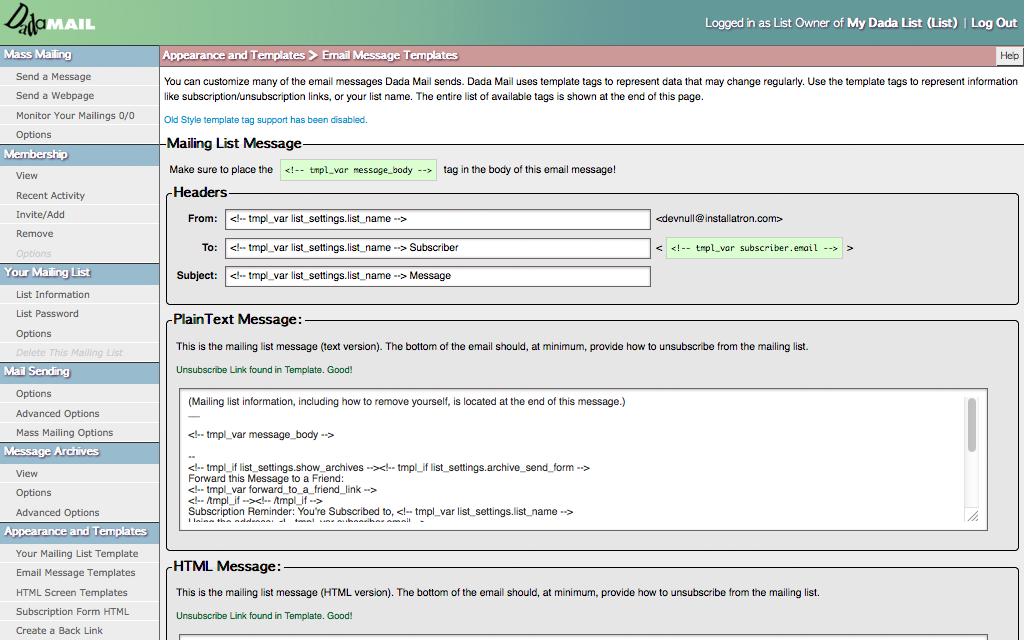Click into the To header field
The width and height of the screenshot is (1024, 640).
pyautogui.click(x=438, y=247)
